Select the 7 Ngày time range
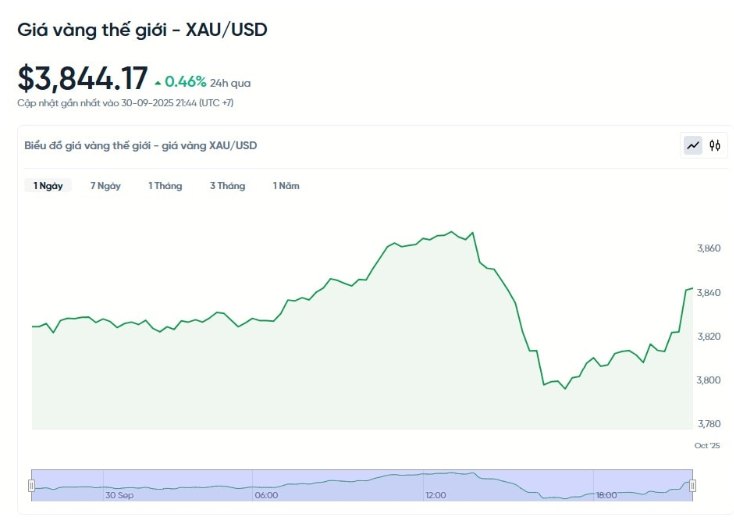This screenshot has height=520, width=734. coord(105,186)
